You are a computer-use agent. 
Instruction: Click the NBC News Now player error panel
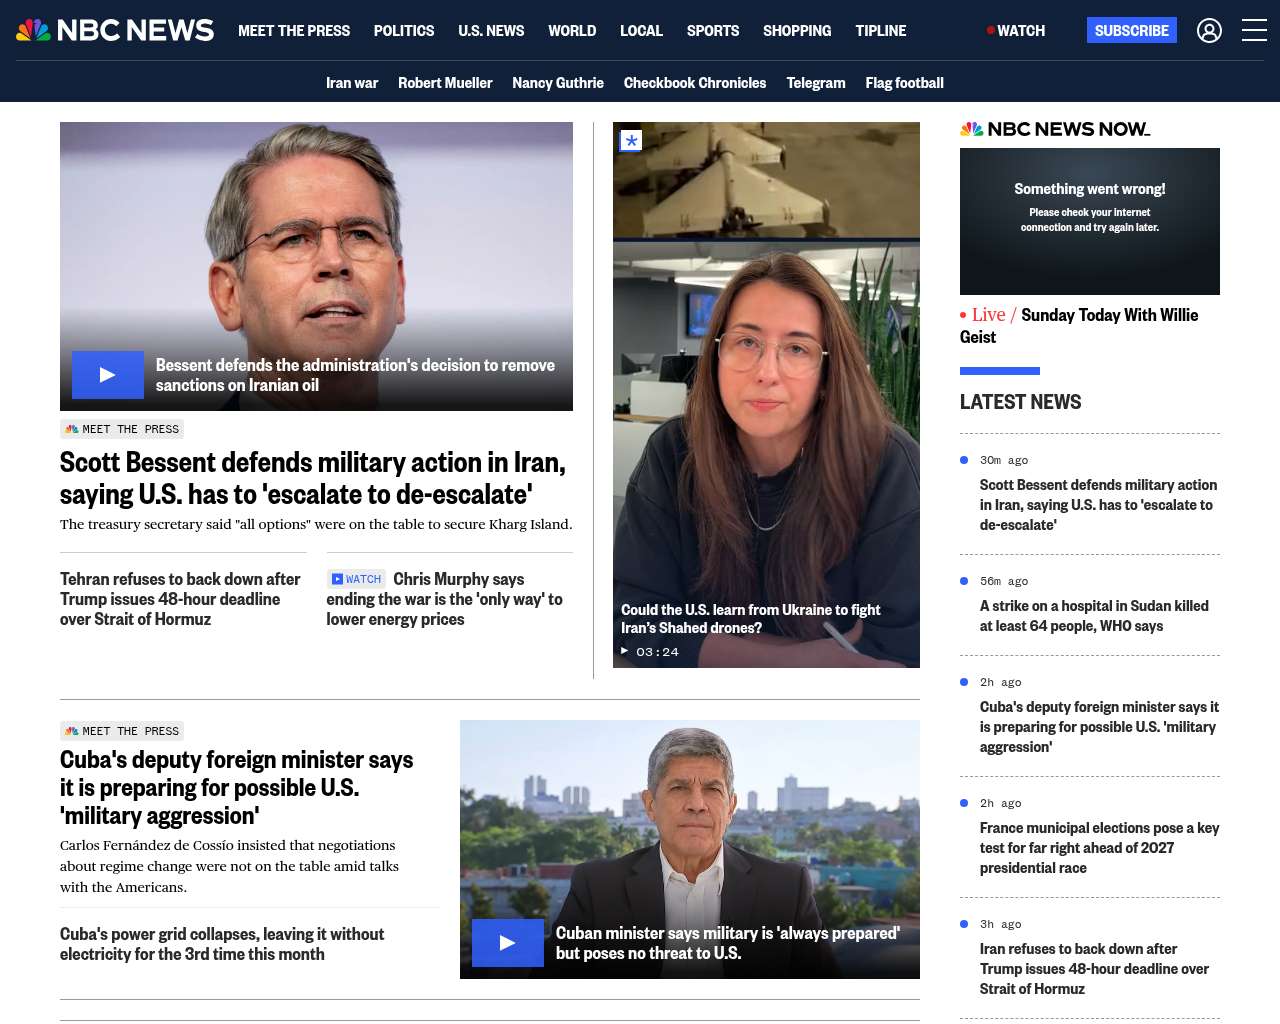point(1090,221)
